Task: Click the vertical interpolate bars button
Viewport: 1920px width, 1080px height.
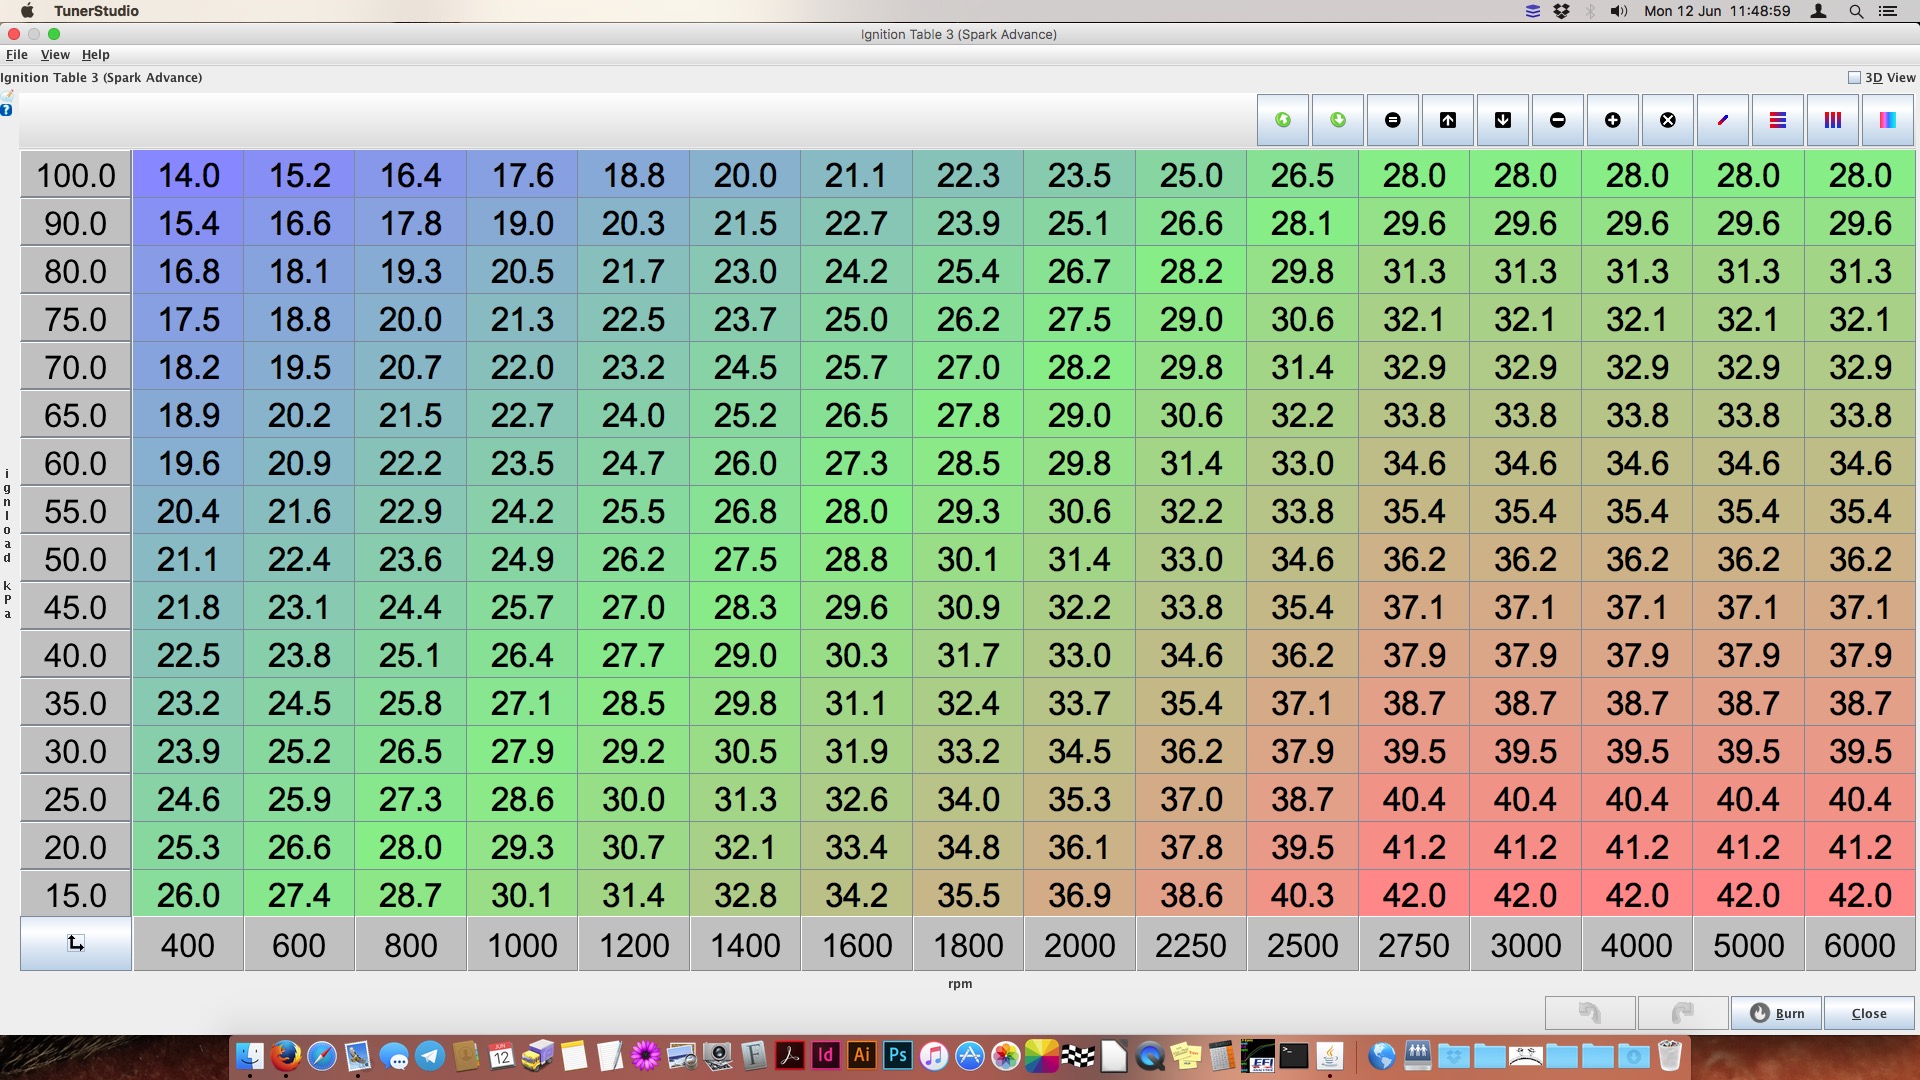Action: pyautogui.click(x=1833, y=120)
